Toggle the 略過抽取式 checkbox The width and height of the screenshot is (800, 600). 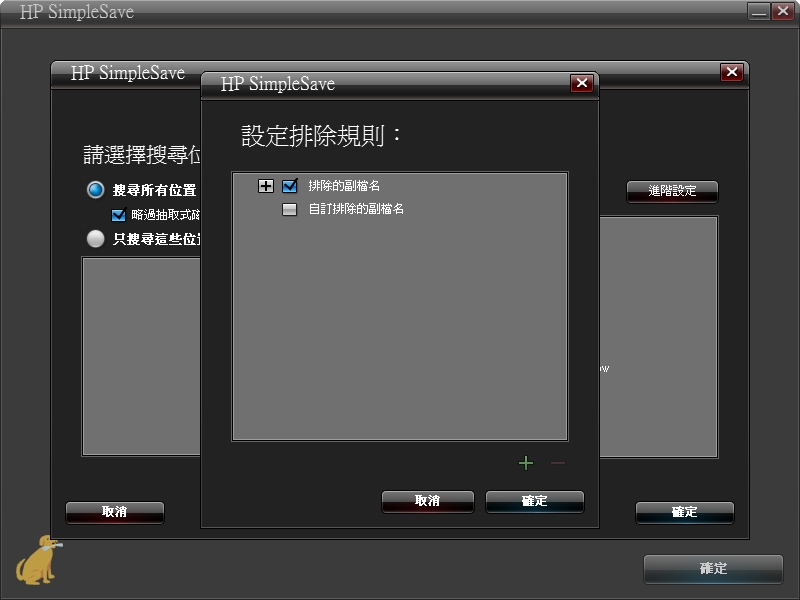(x=118, y=215)
